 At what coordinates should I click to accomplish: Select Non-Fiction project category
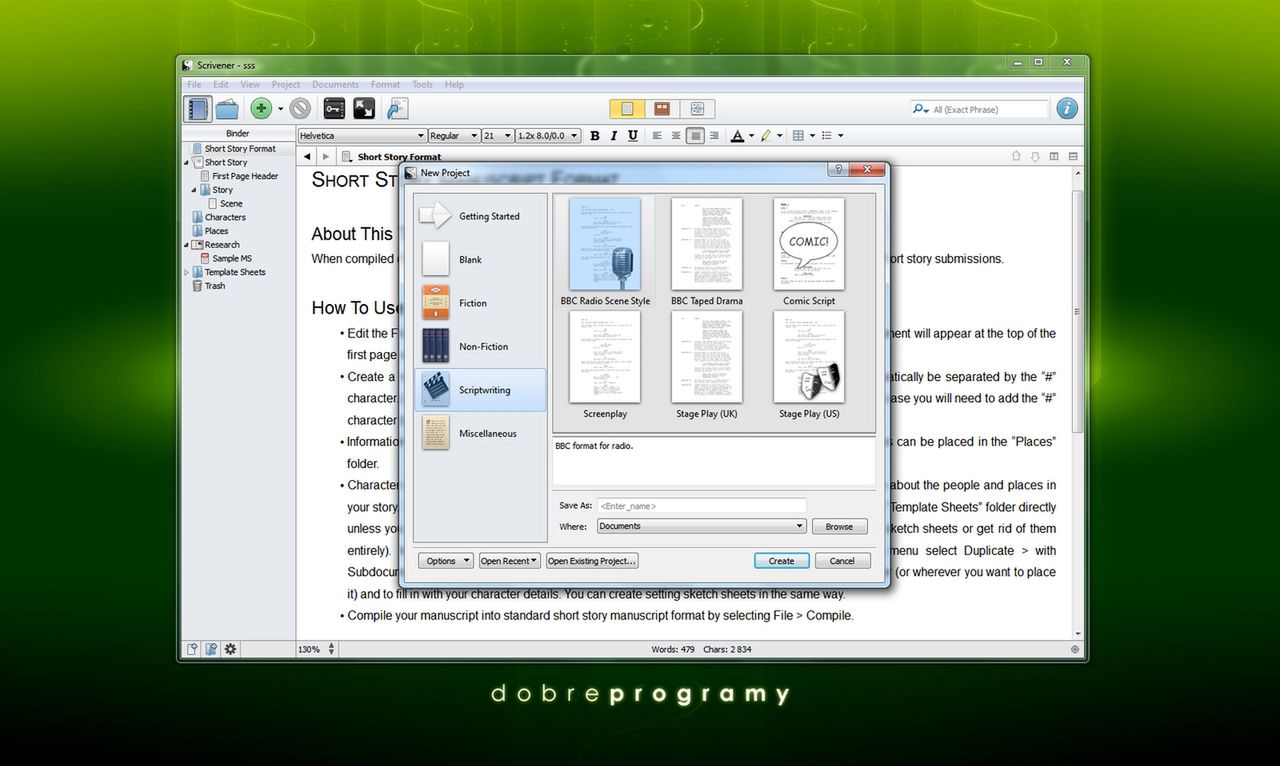pyautogui.click(x=481, y=346)
